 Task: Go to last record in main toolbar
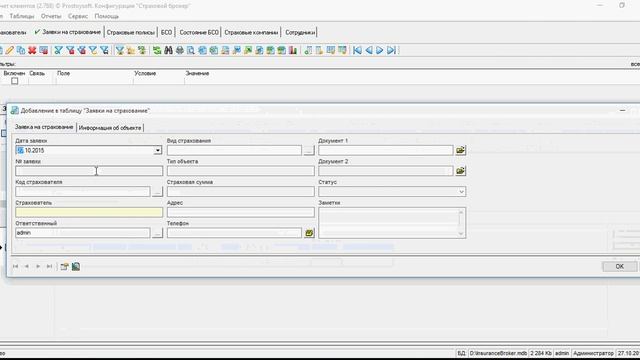click(x=391, y=50)
